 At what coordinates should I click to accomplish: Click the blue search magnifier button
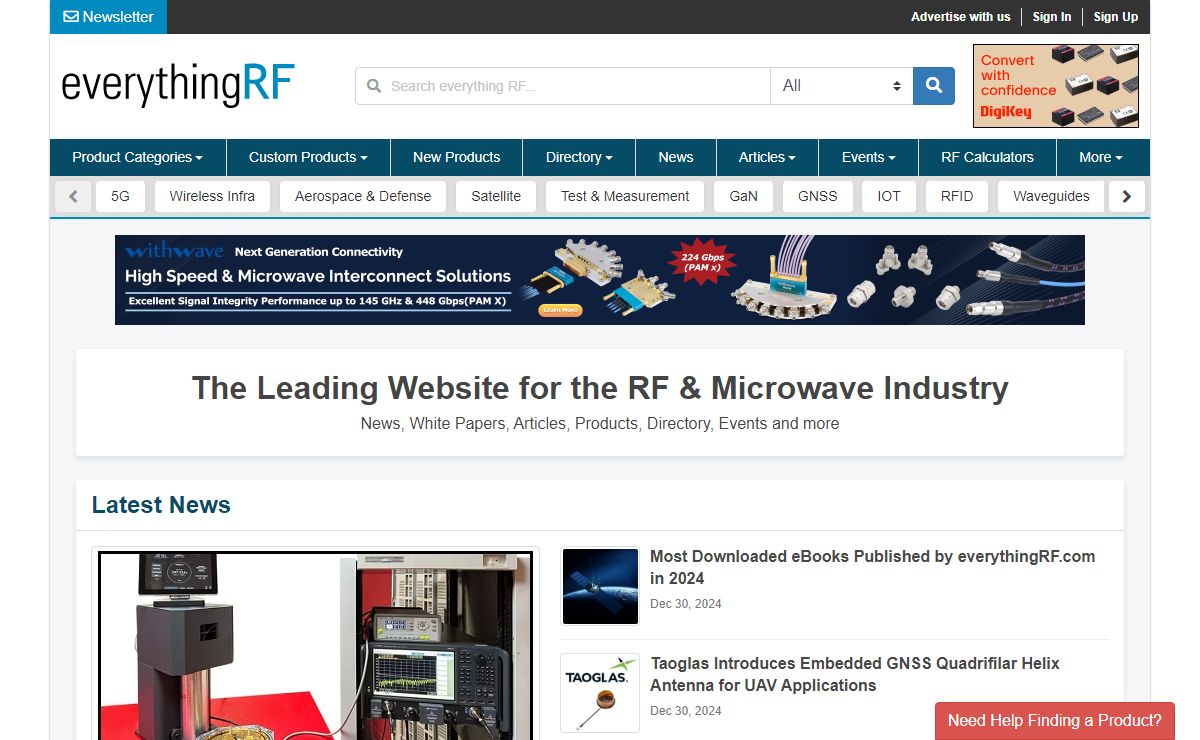(x=934, y=86)
